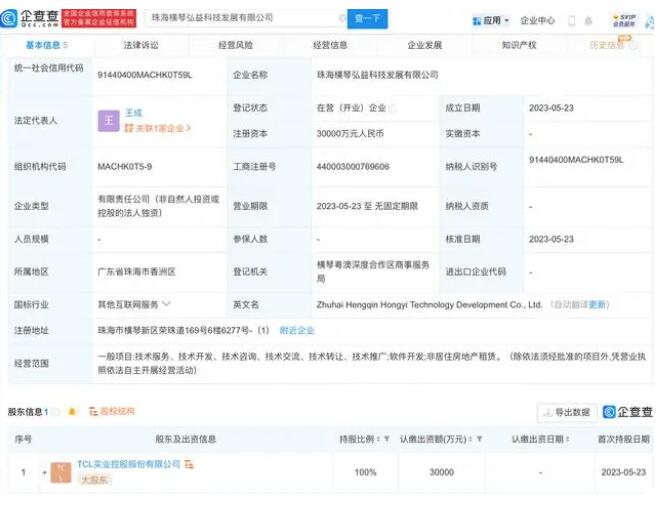Click the orange bell beside 股东信息
The image size is (666, 507).
point(72,412)
